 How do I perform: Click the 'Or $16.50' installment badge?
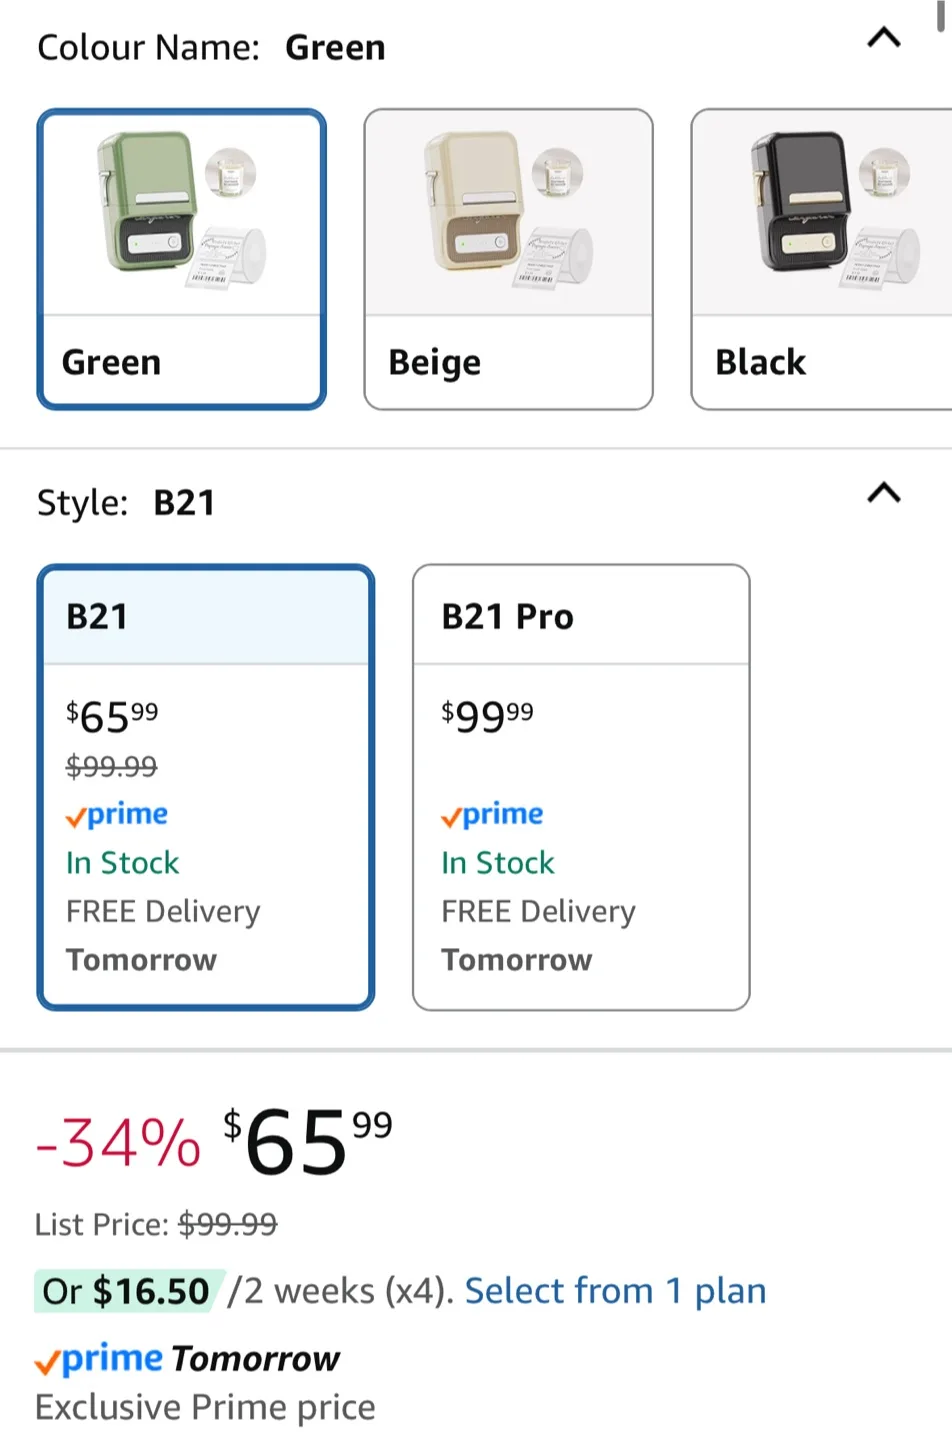coord(126,1291)
